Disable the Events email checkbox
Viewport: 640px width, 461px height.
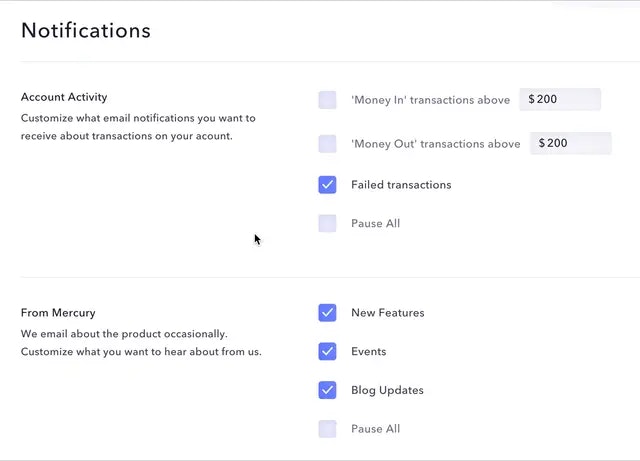coord(327,352)
